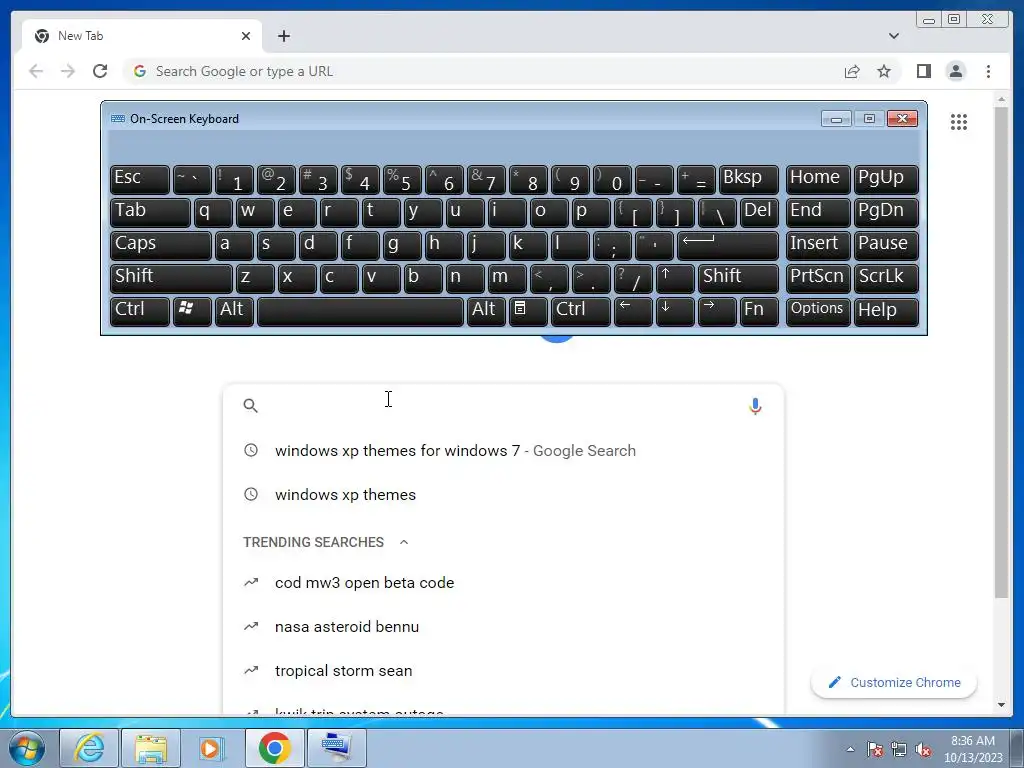Image resolution: width=1024 pixels, height=768 pixels.
Task: Toggle Fn key on keyboard
Action: pyautogui.click(x=760, y=310)
